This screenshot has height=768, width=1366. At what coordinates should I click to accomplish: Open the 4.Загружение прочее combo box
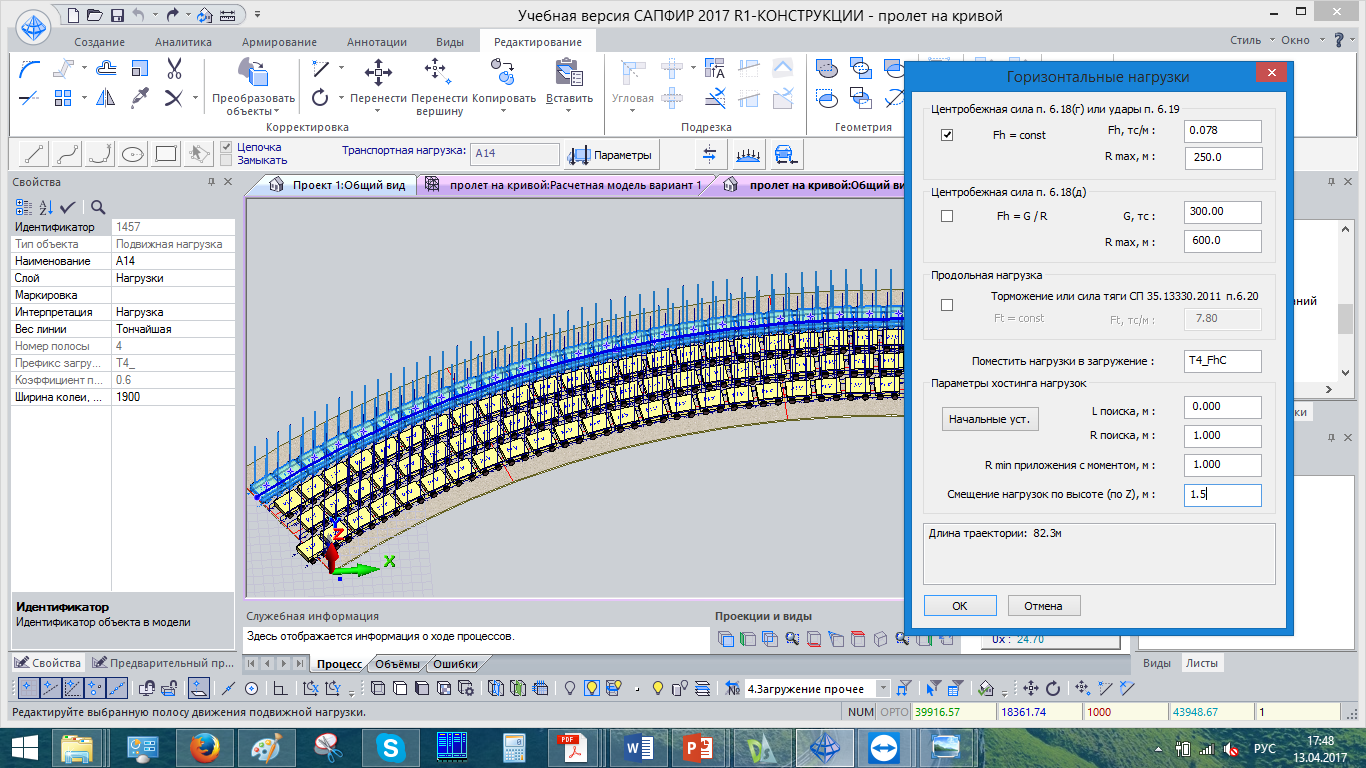pyautogui.click(x=883, y=688)
